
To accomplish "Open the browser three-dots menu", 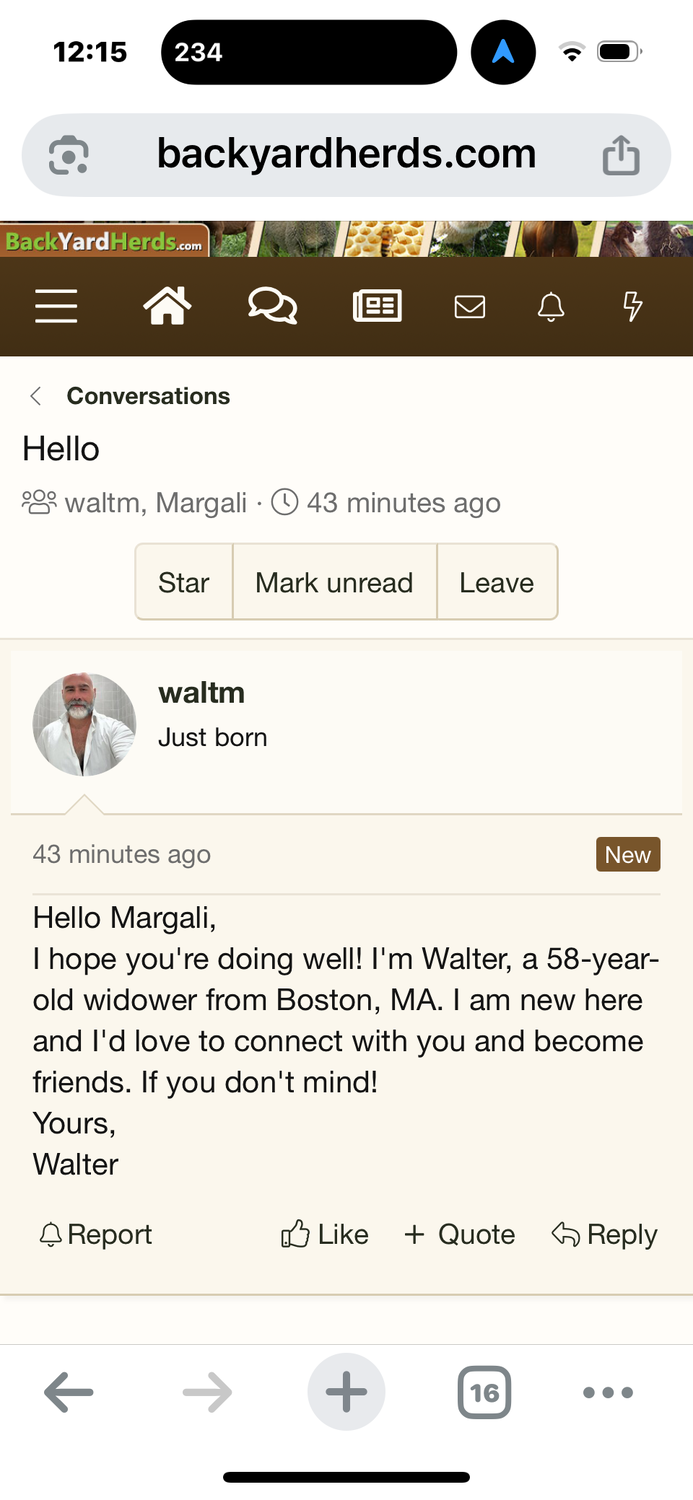I will (607, 1392).
